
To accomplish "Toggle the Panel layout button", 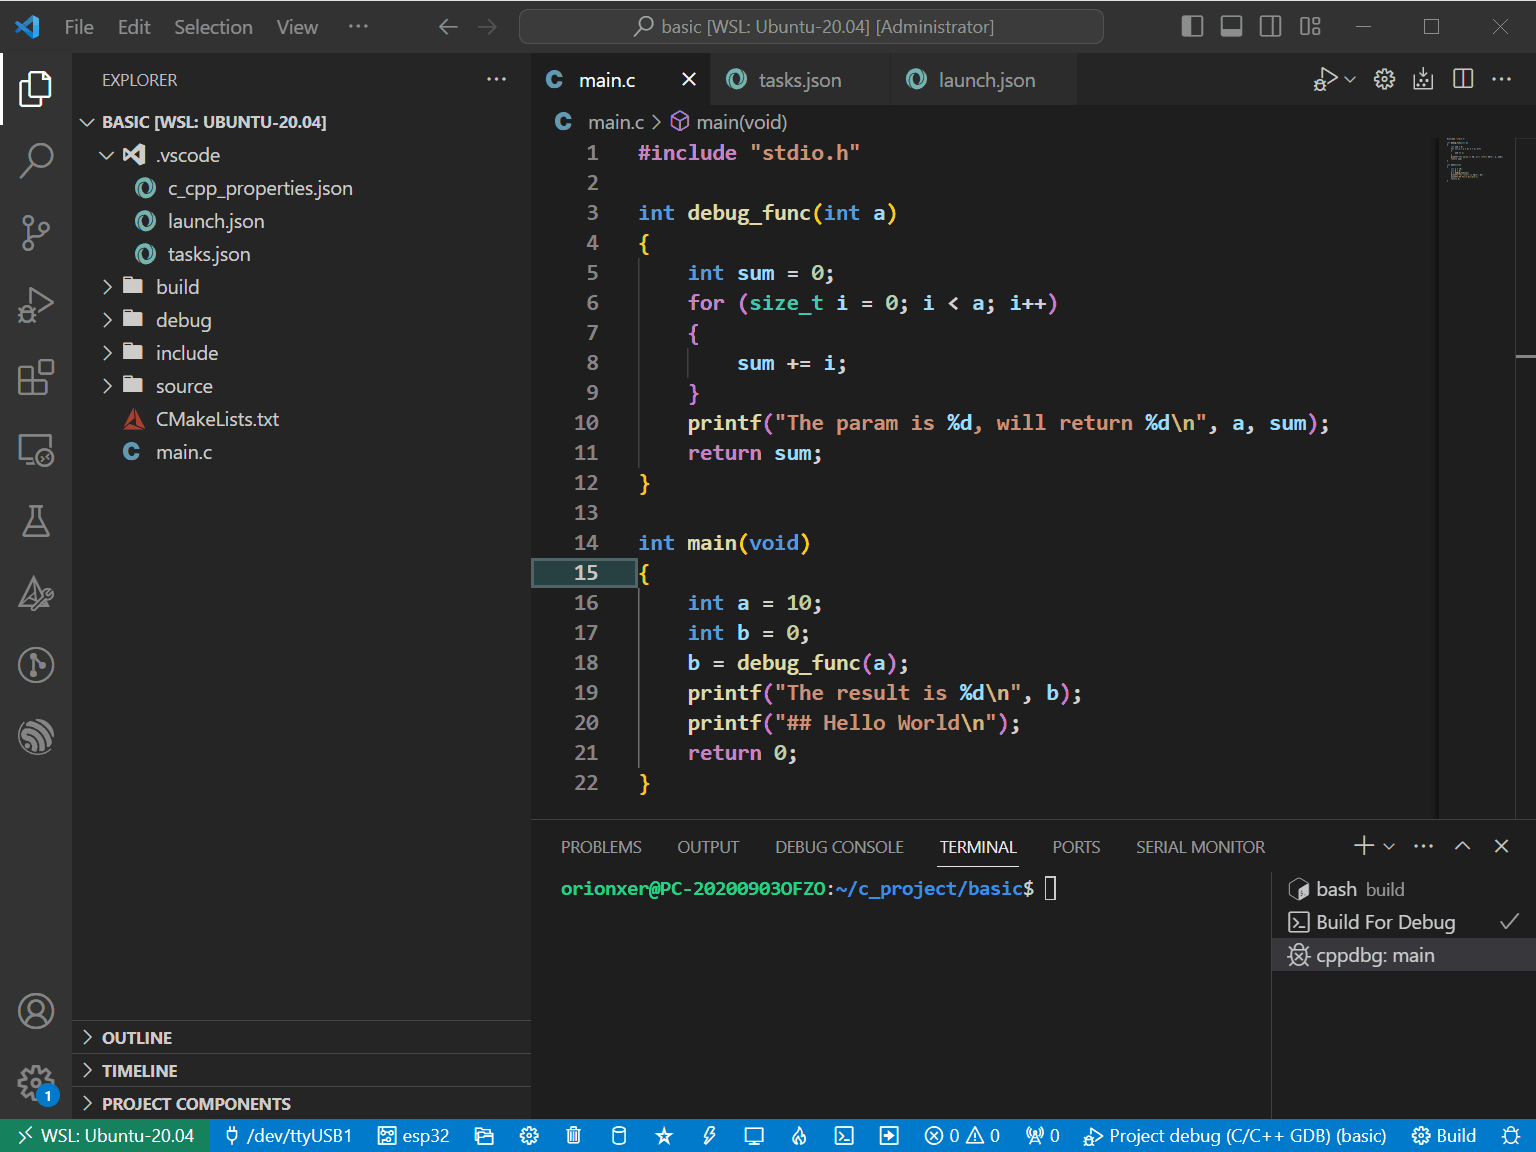I will pyautogui.click(x=1232, y=26).
